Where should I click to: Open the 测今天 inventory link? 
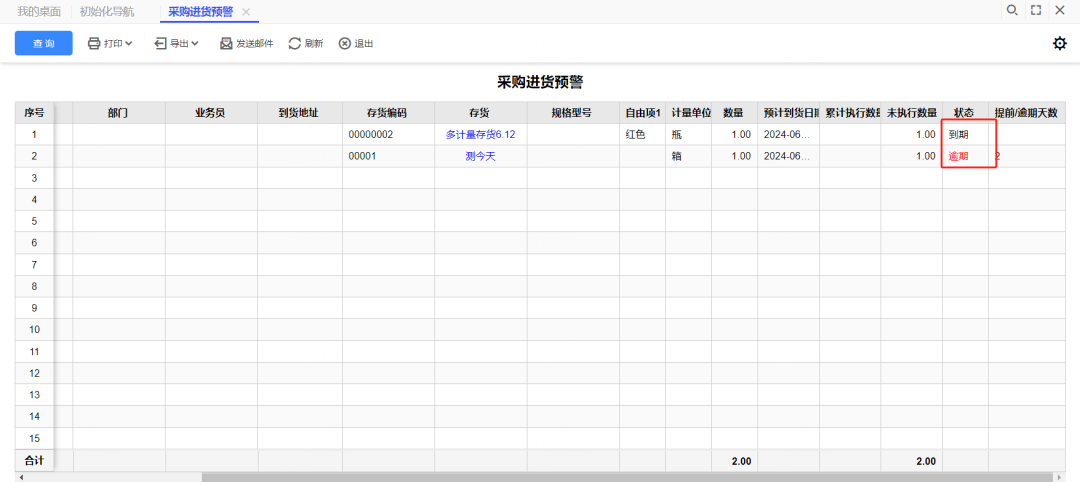point(480,156)
